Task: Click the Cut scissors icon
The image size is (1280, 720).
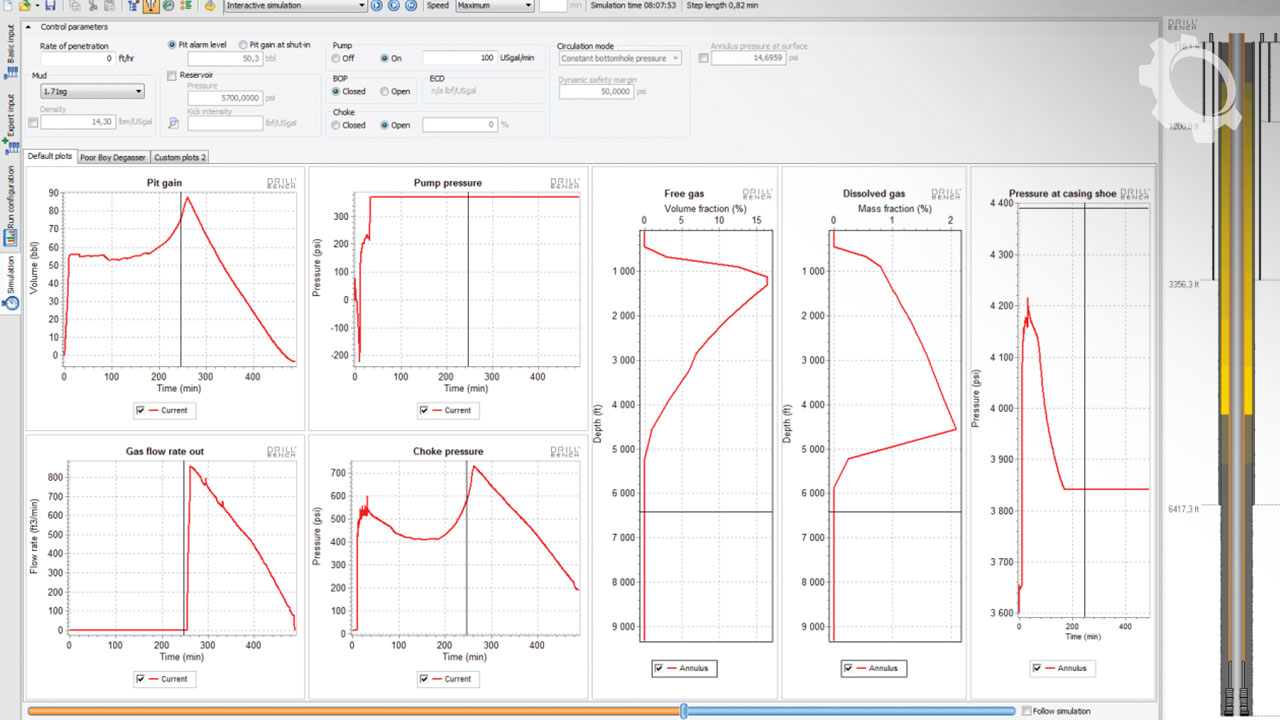Action: [x=93, y=5]
